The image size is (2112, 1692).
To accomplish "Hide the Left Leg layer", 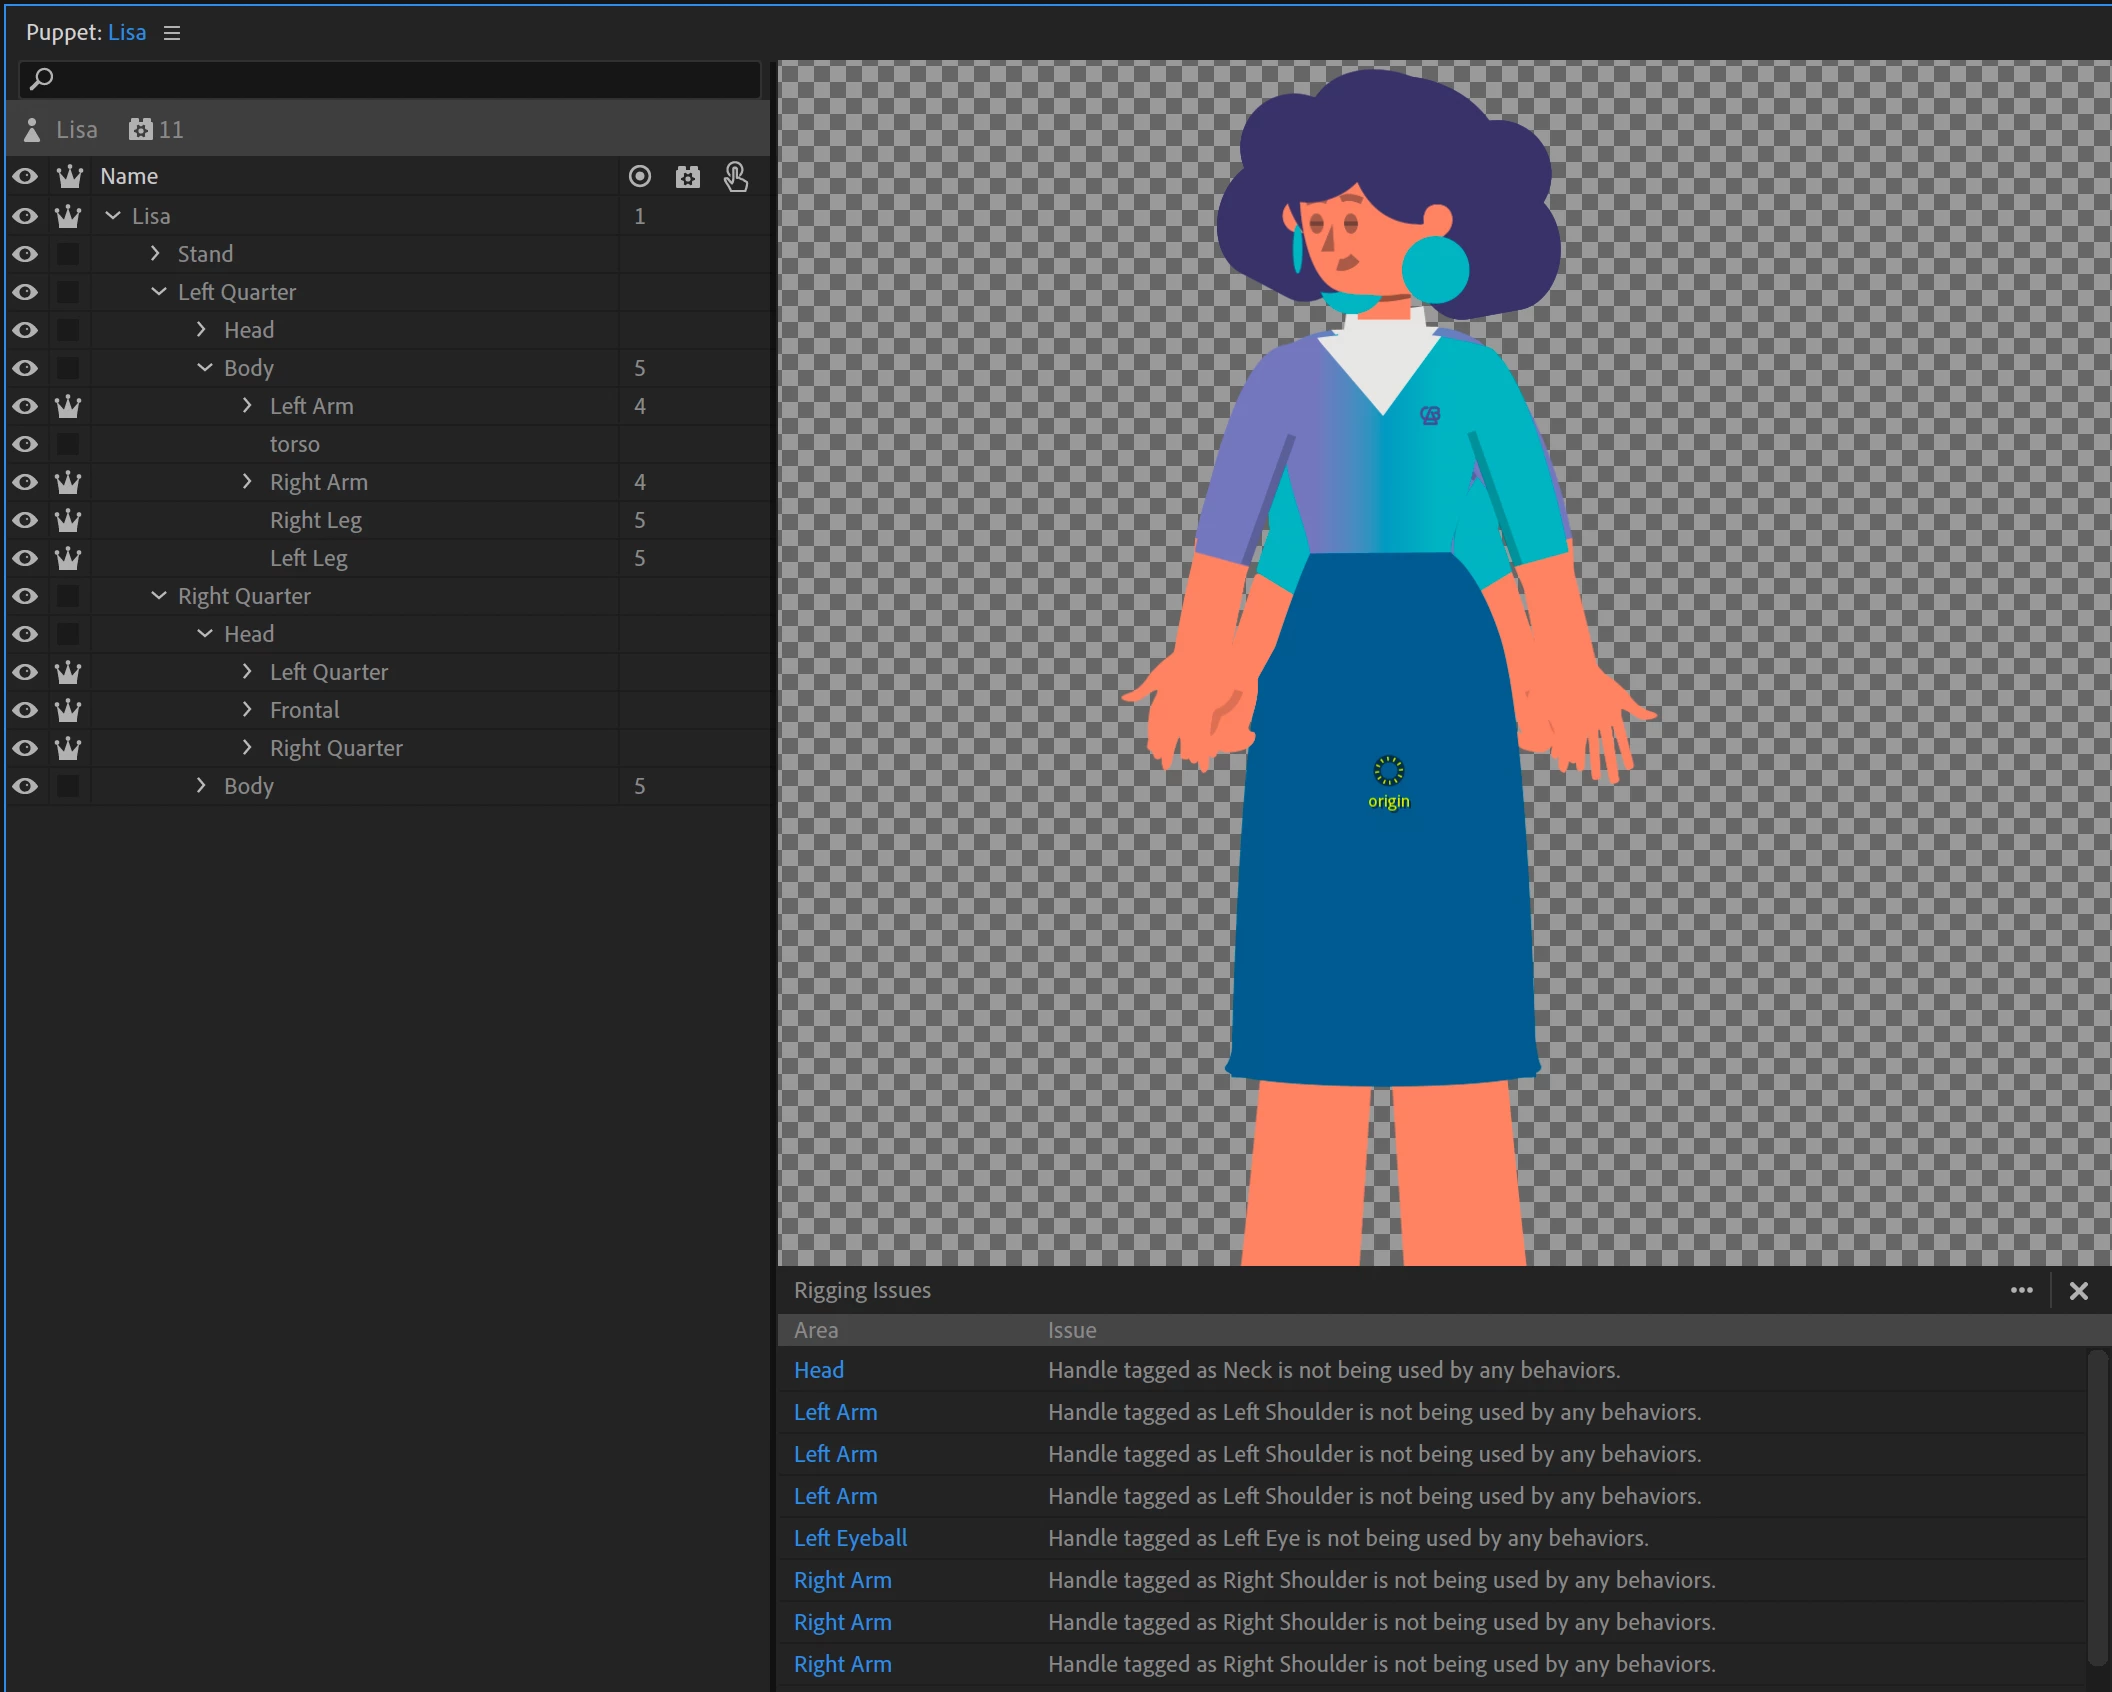I will [25, 558].
